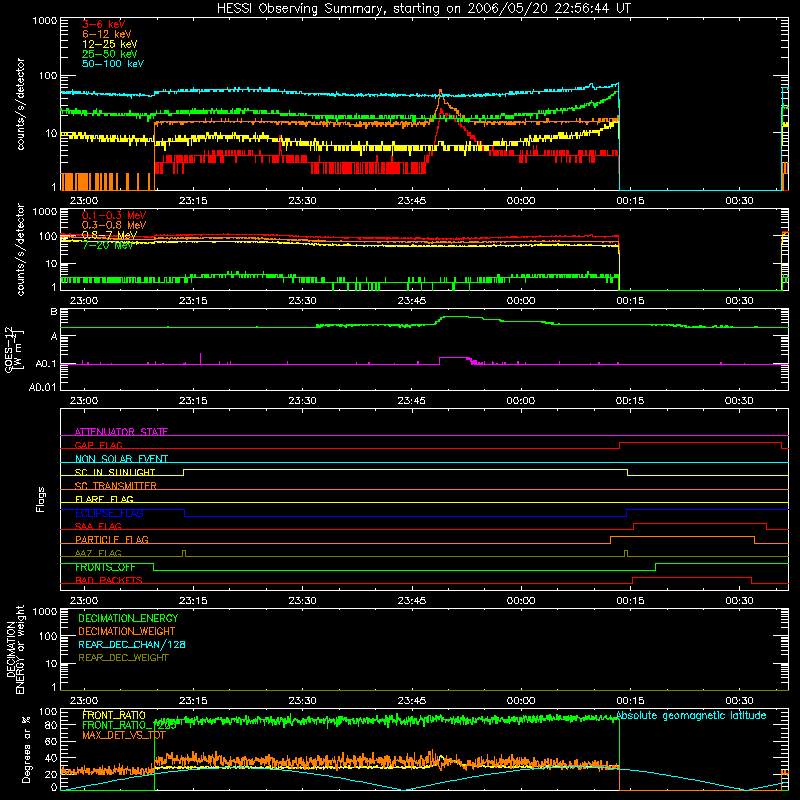Click the 'Absolute geomagnetic latitude' label

(x=691, y=715)
